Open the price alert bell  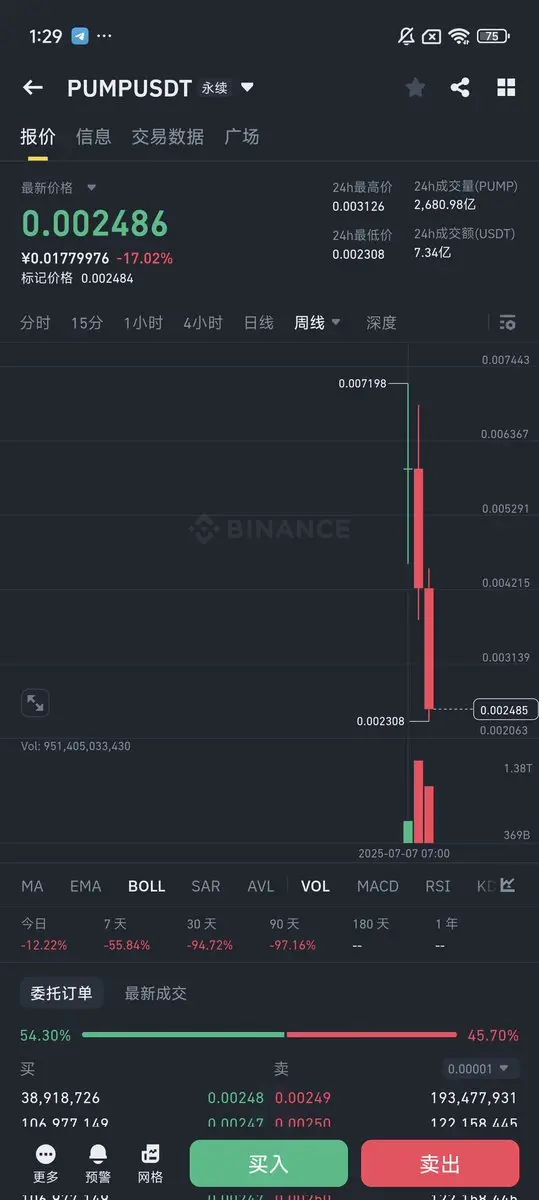[x=98, y=1164]
